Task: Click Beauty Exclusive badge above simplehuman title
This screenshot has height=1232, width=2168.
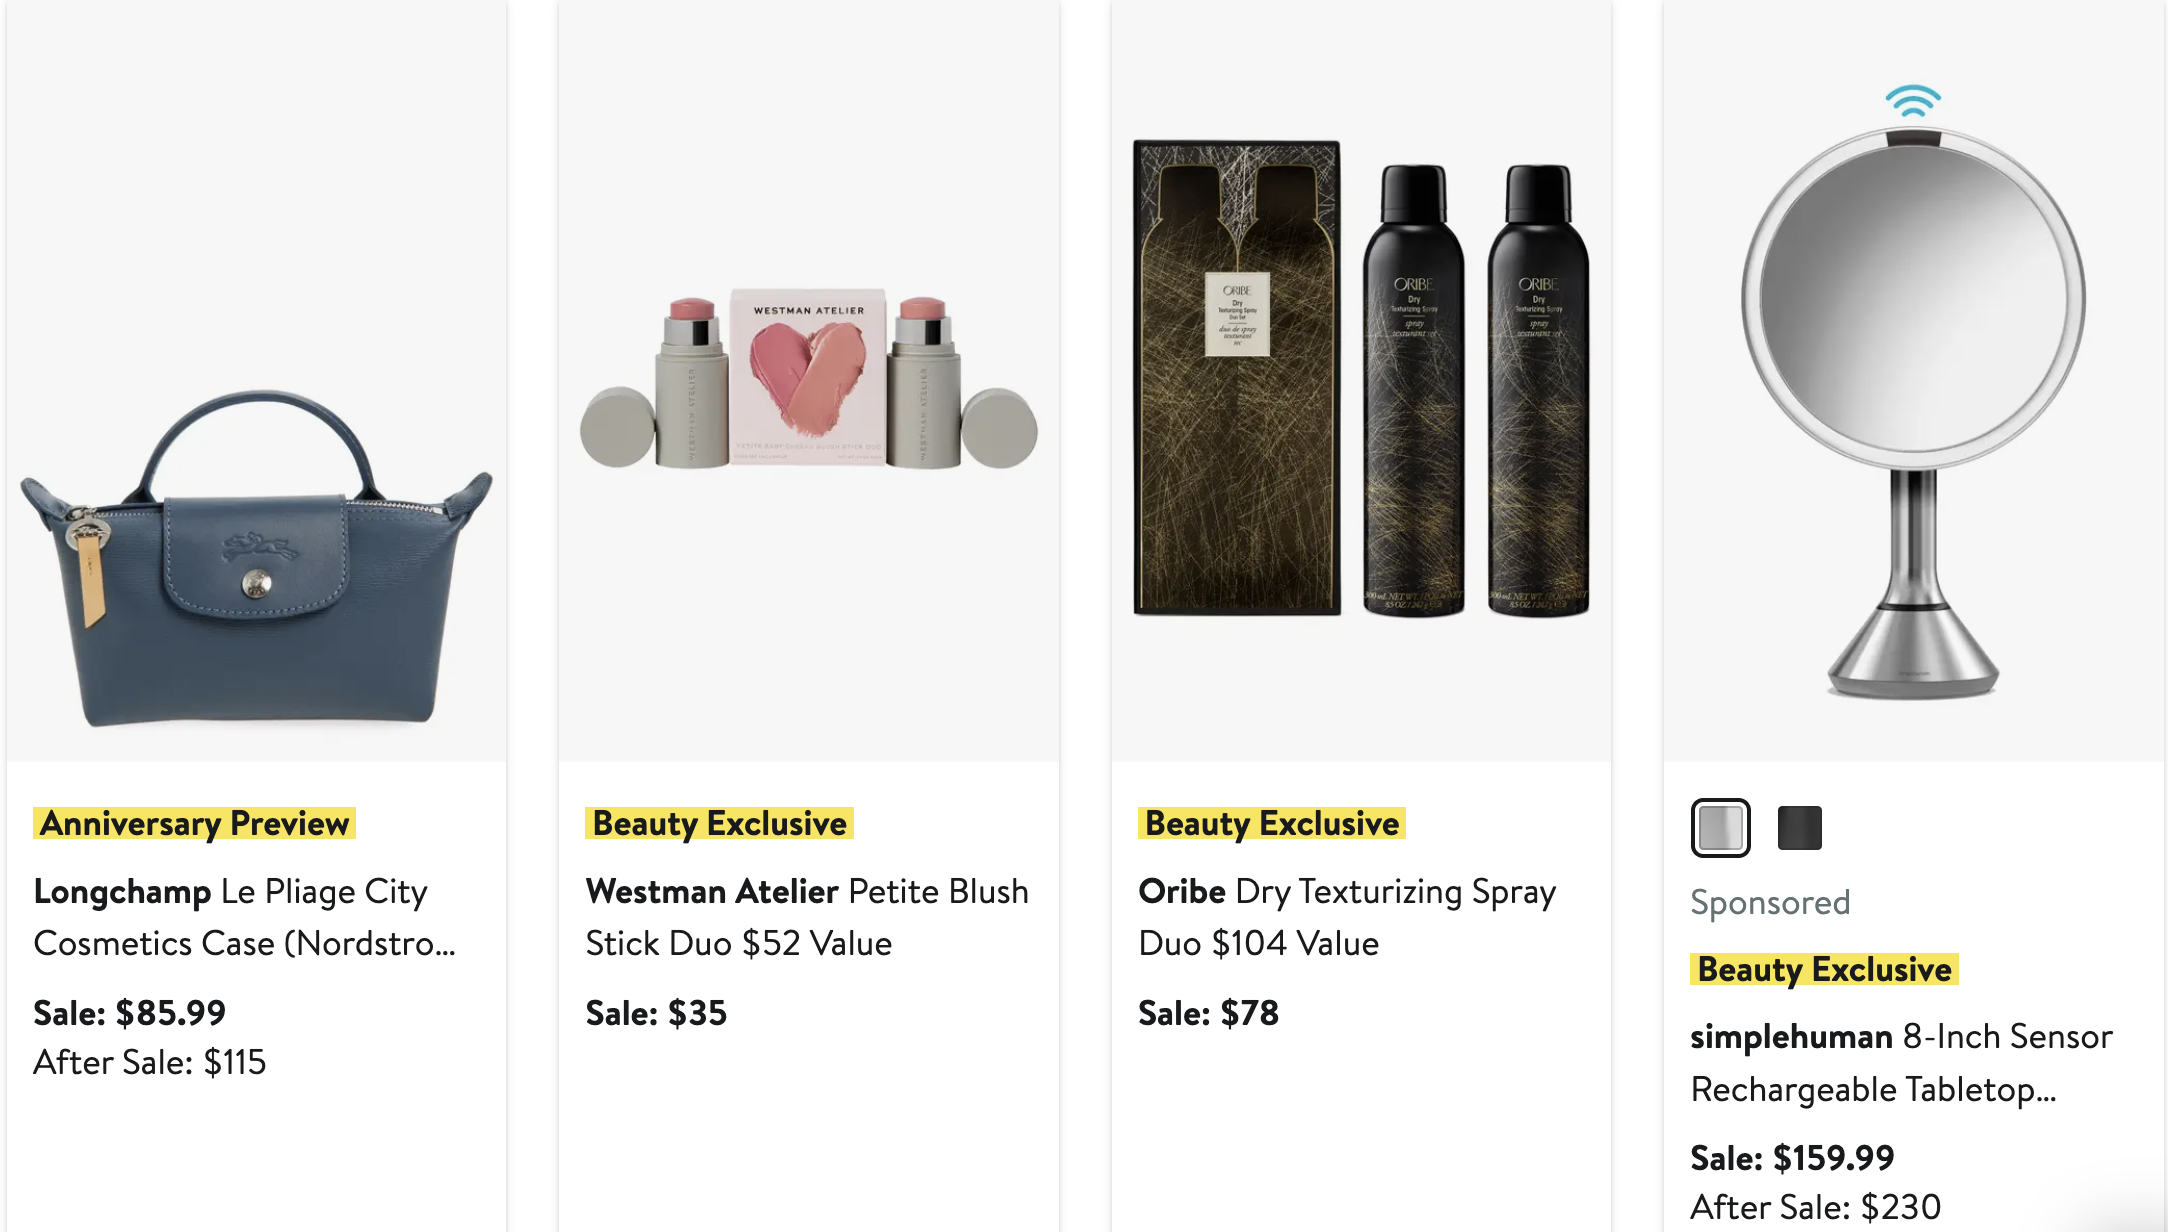Action: (x=1823, y=969)
